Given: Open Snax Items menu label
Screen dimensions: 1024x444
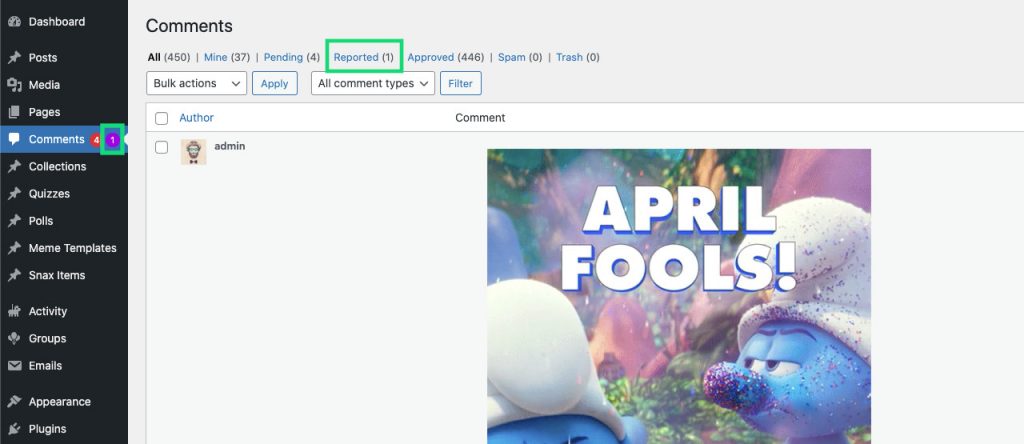Looking at the screenshot, I should (x=57, y=276).
